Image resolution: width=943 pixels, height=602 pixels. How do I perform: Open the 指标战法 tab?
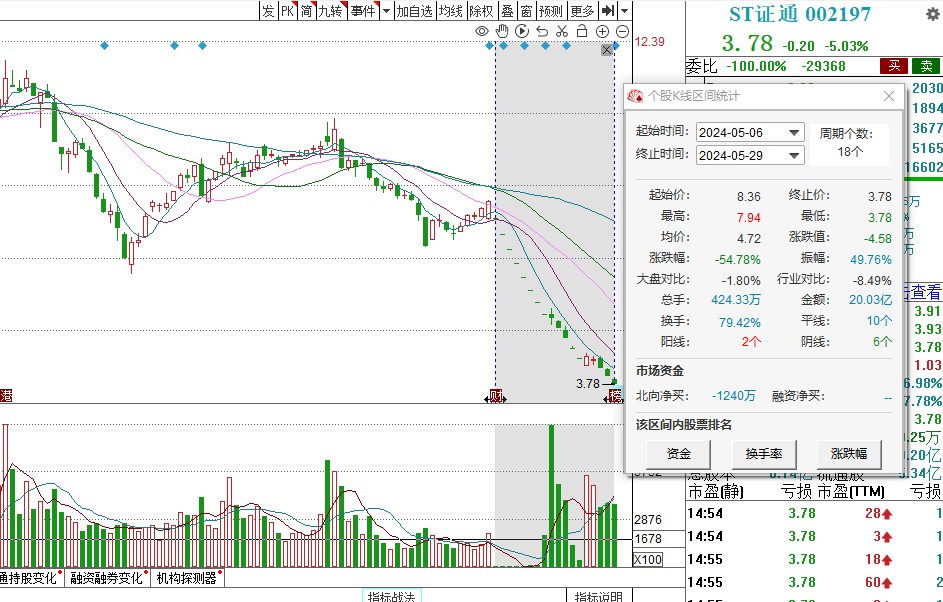(392, 596)
